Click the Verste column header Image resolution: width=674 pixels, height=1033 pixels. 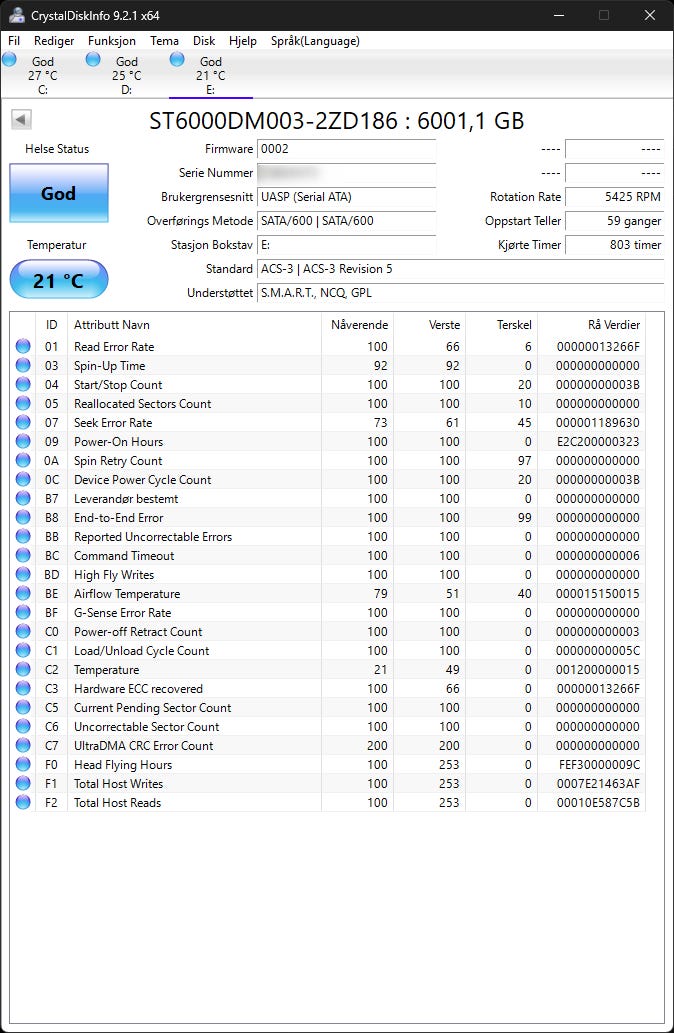pos(430,325)
